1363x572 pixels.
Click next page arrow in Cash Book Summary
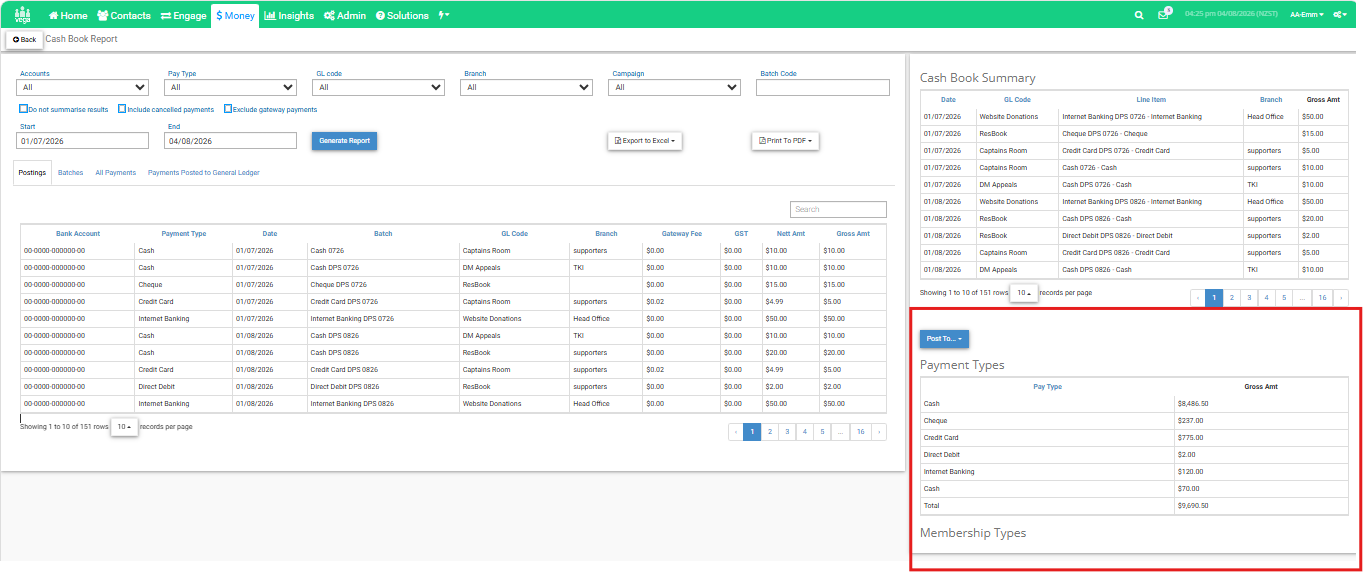tap(1341, 297)
